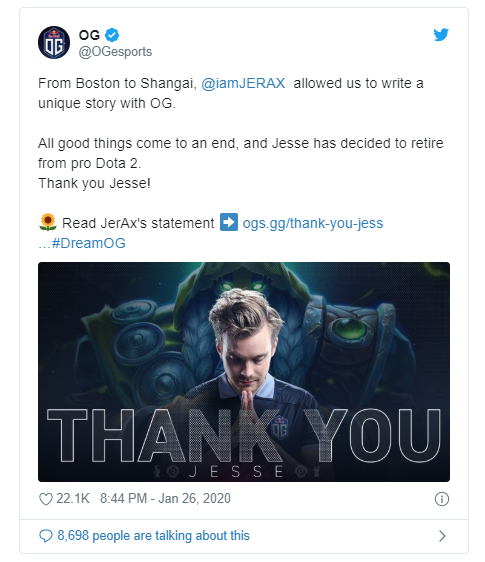
Task: Open the #DreamOG hashtag
Action: pos(89,243)
